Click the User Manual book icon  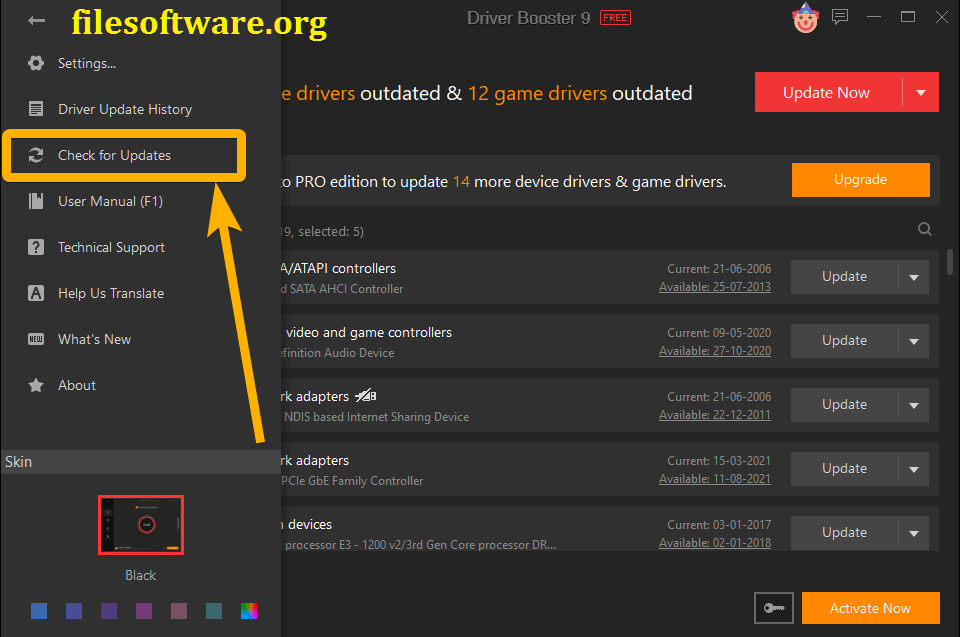click(x=36, y=201)
